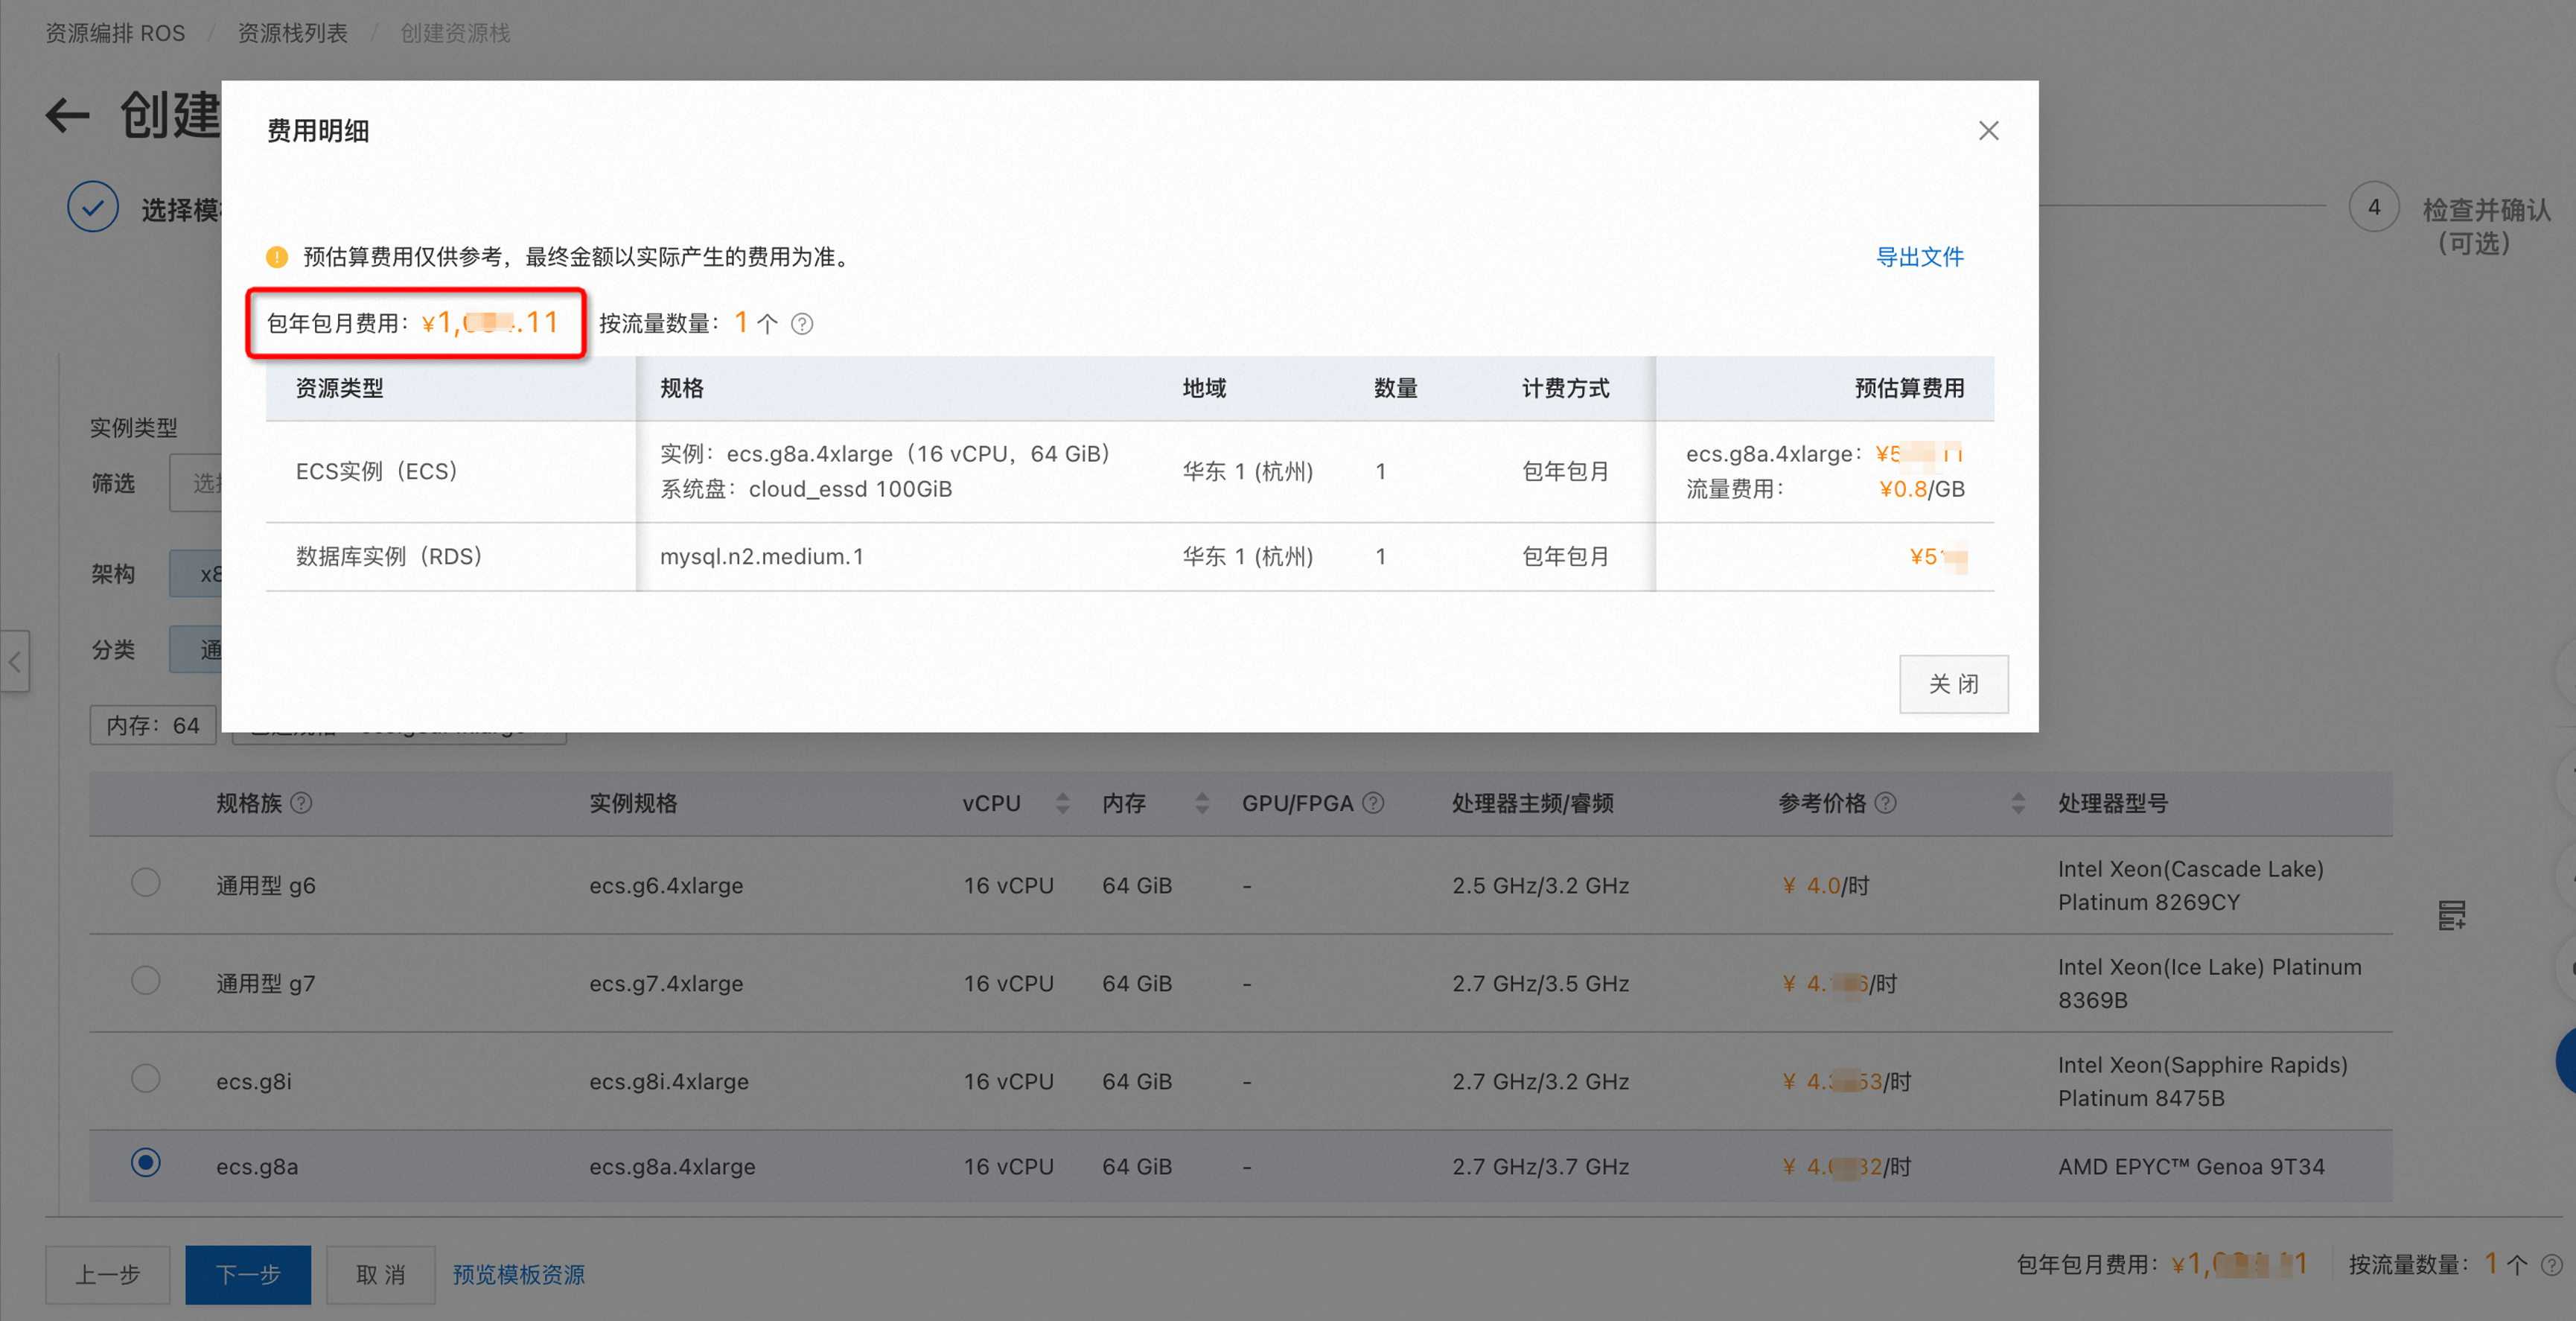The height and width of the screenshot is (1321, 2576).
Task: Open 资源栈列表 breadcrumb
Action: tap(292, 33)
